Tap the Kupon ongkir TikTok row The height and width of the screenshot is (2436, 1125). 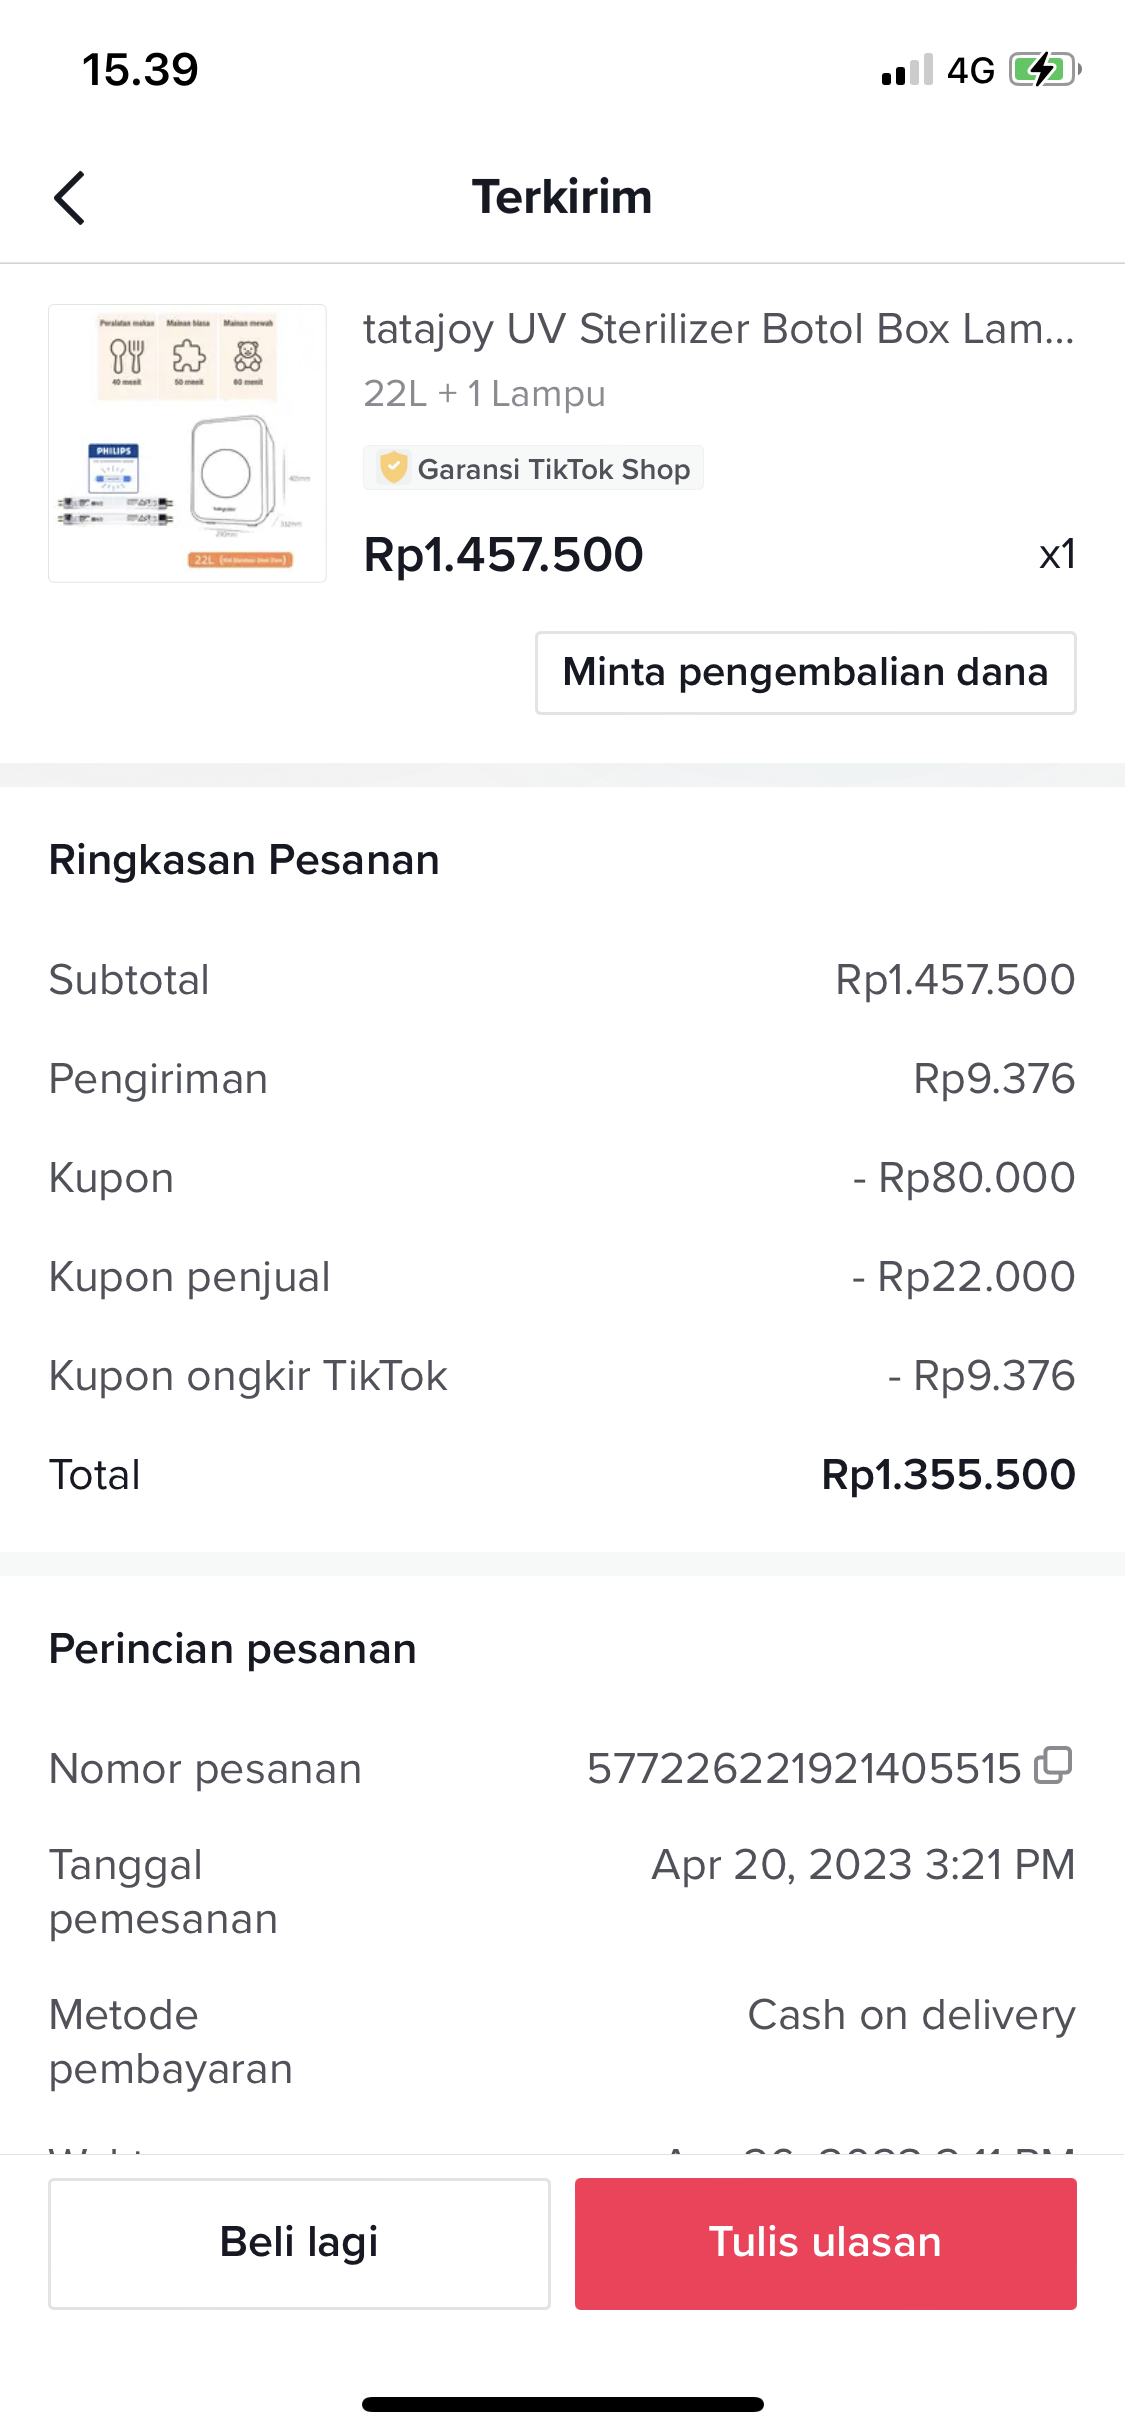(562, 1376)
